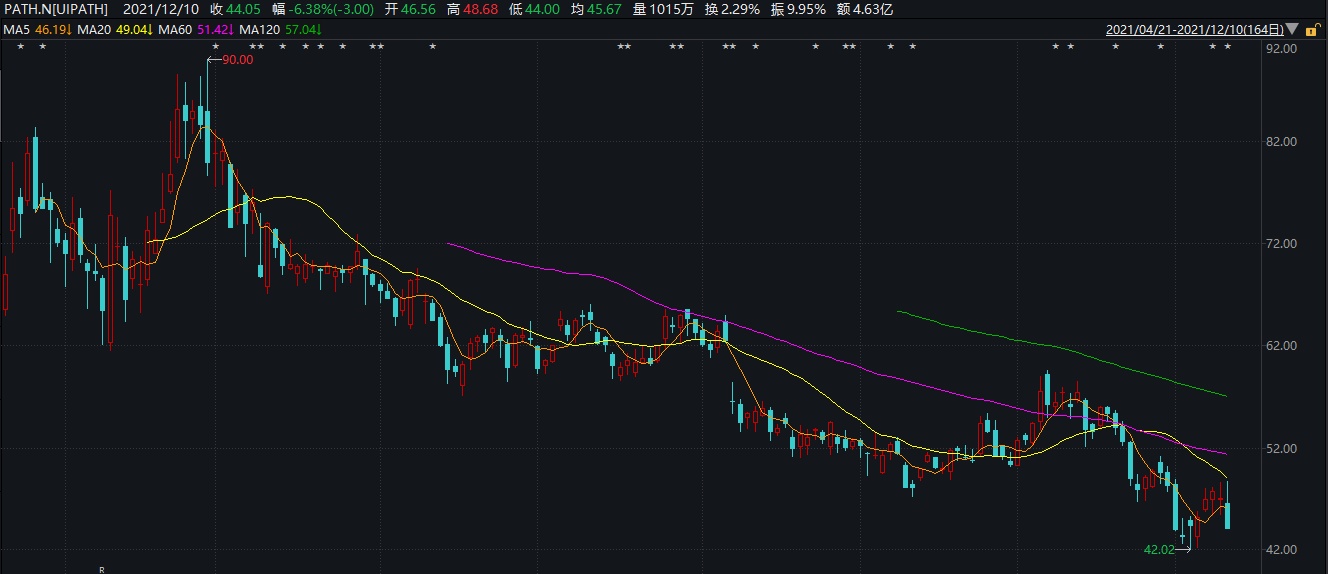This screenshot has height=574, width=1328.
Task: Click the 92.00 price axis label
Action: tap(1281, 47)
